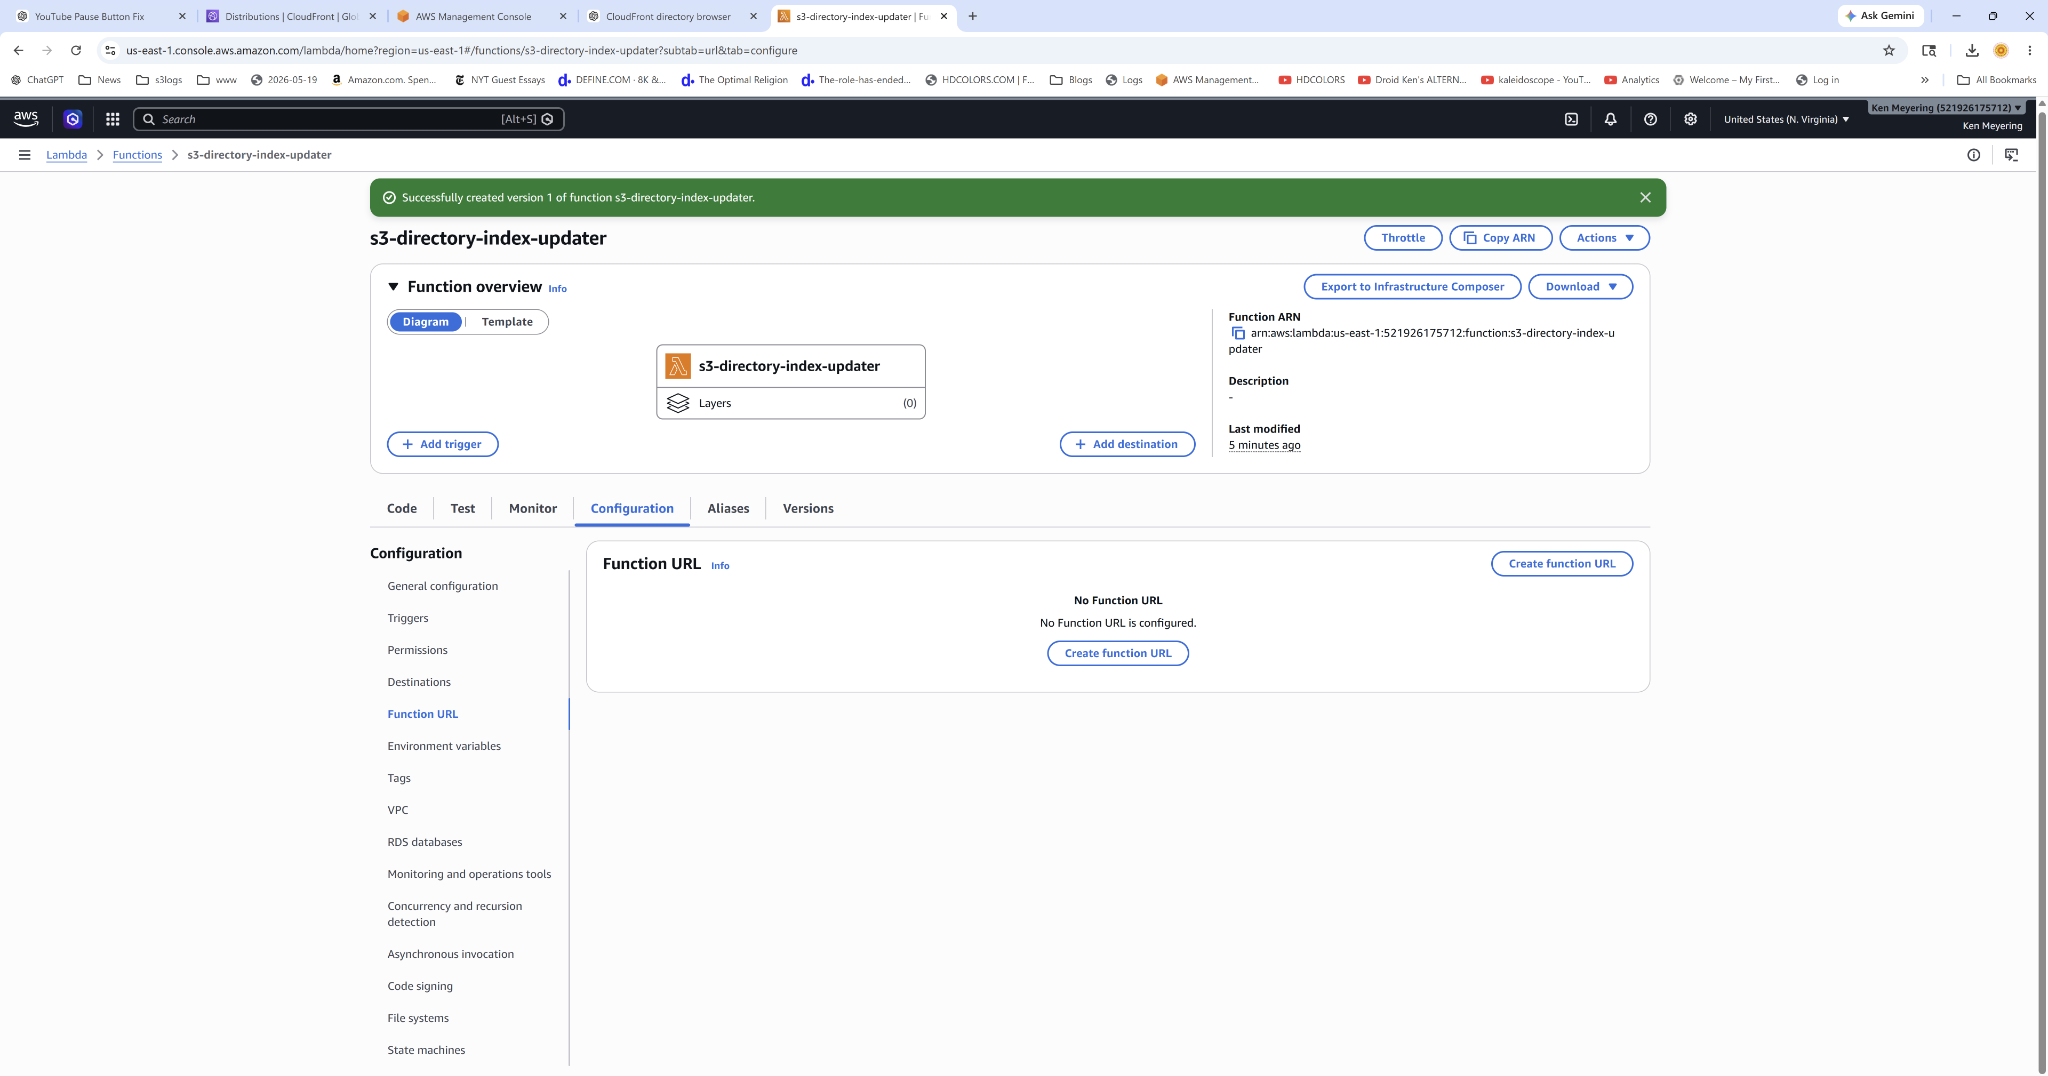Switch to the Test tab
The width and height of the screenshot is (2048, 1076).
463,508
